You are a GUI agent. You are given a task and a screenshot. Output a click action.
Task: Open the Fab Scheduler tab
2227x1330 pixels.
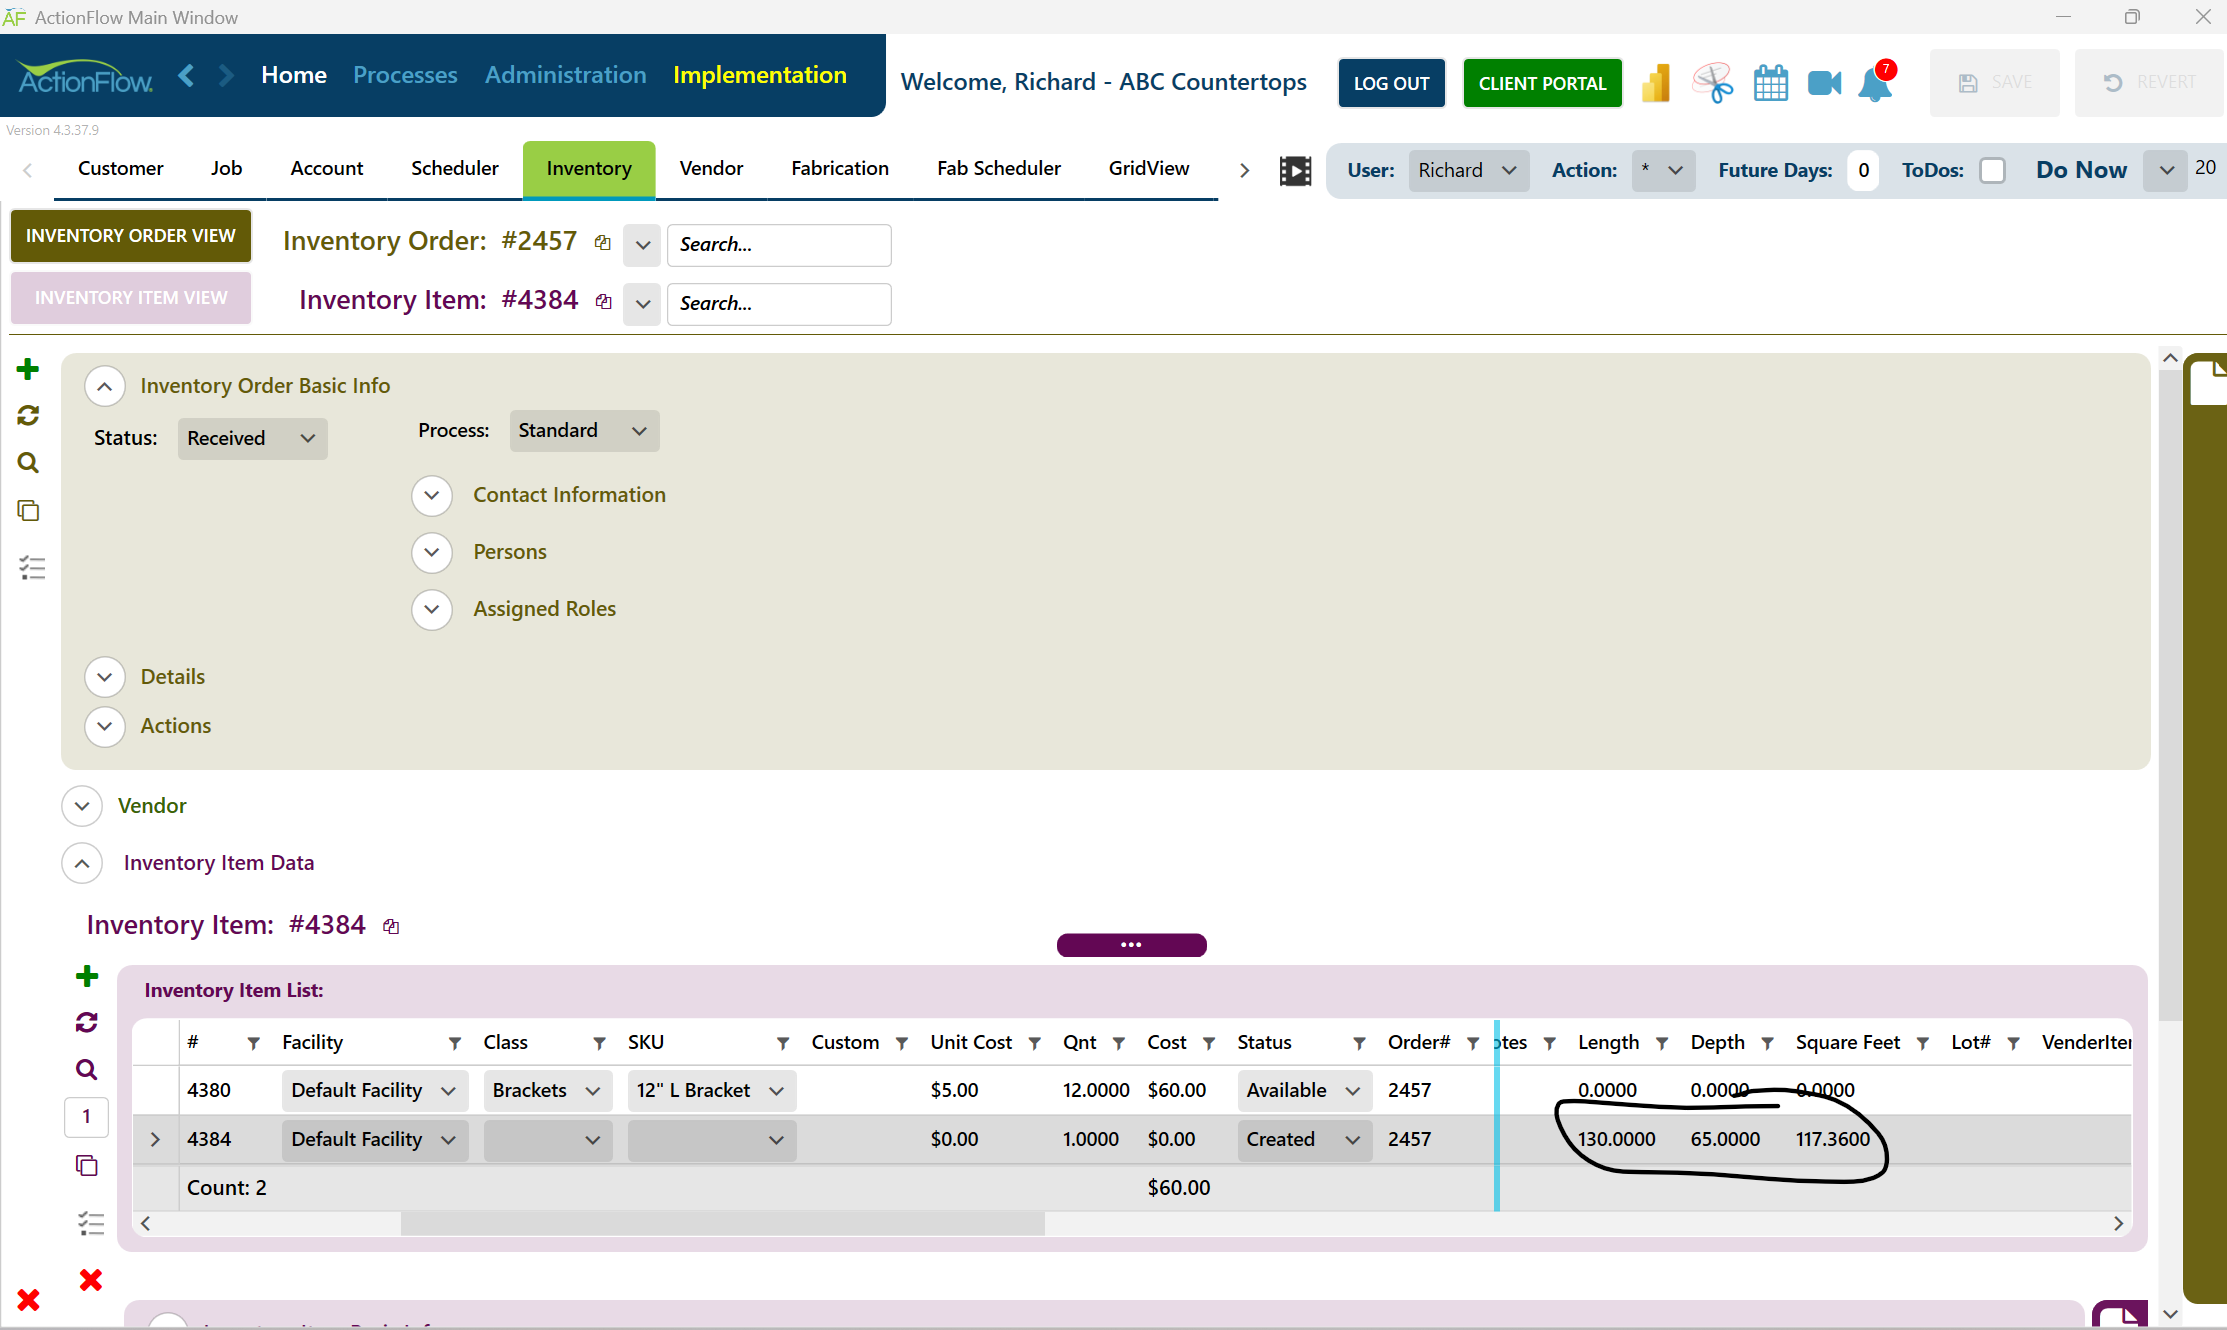click(998, 169)
